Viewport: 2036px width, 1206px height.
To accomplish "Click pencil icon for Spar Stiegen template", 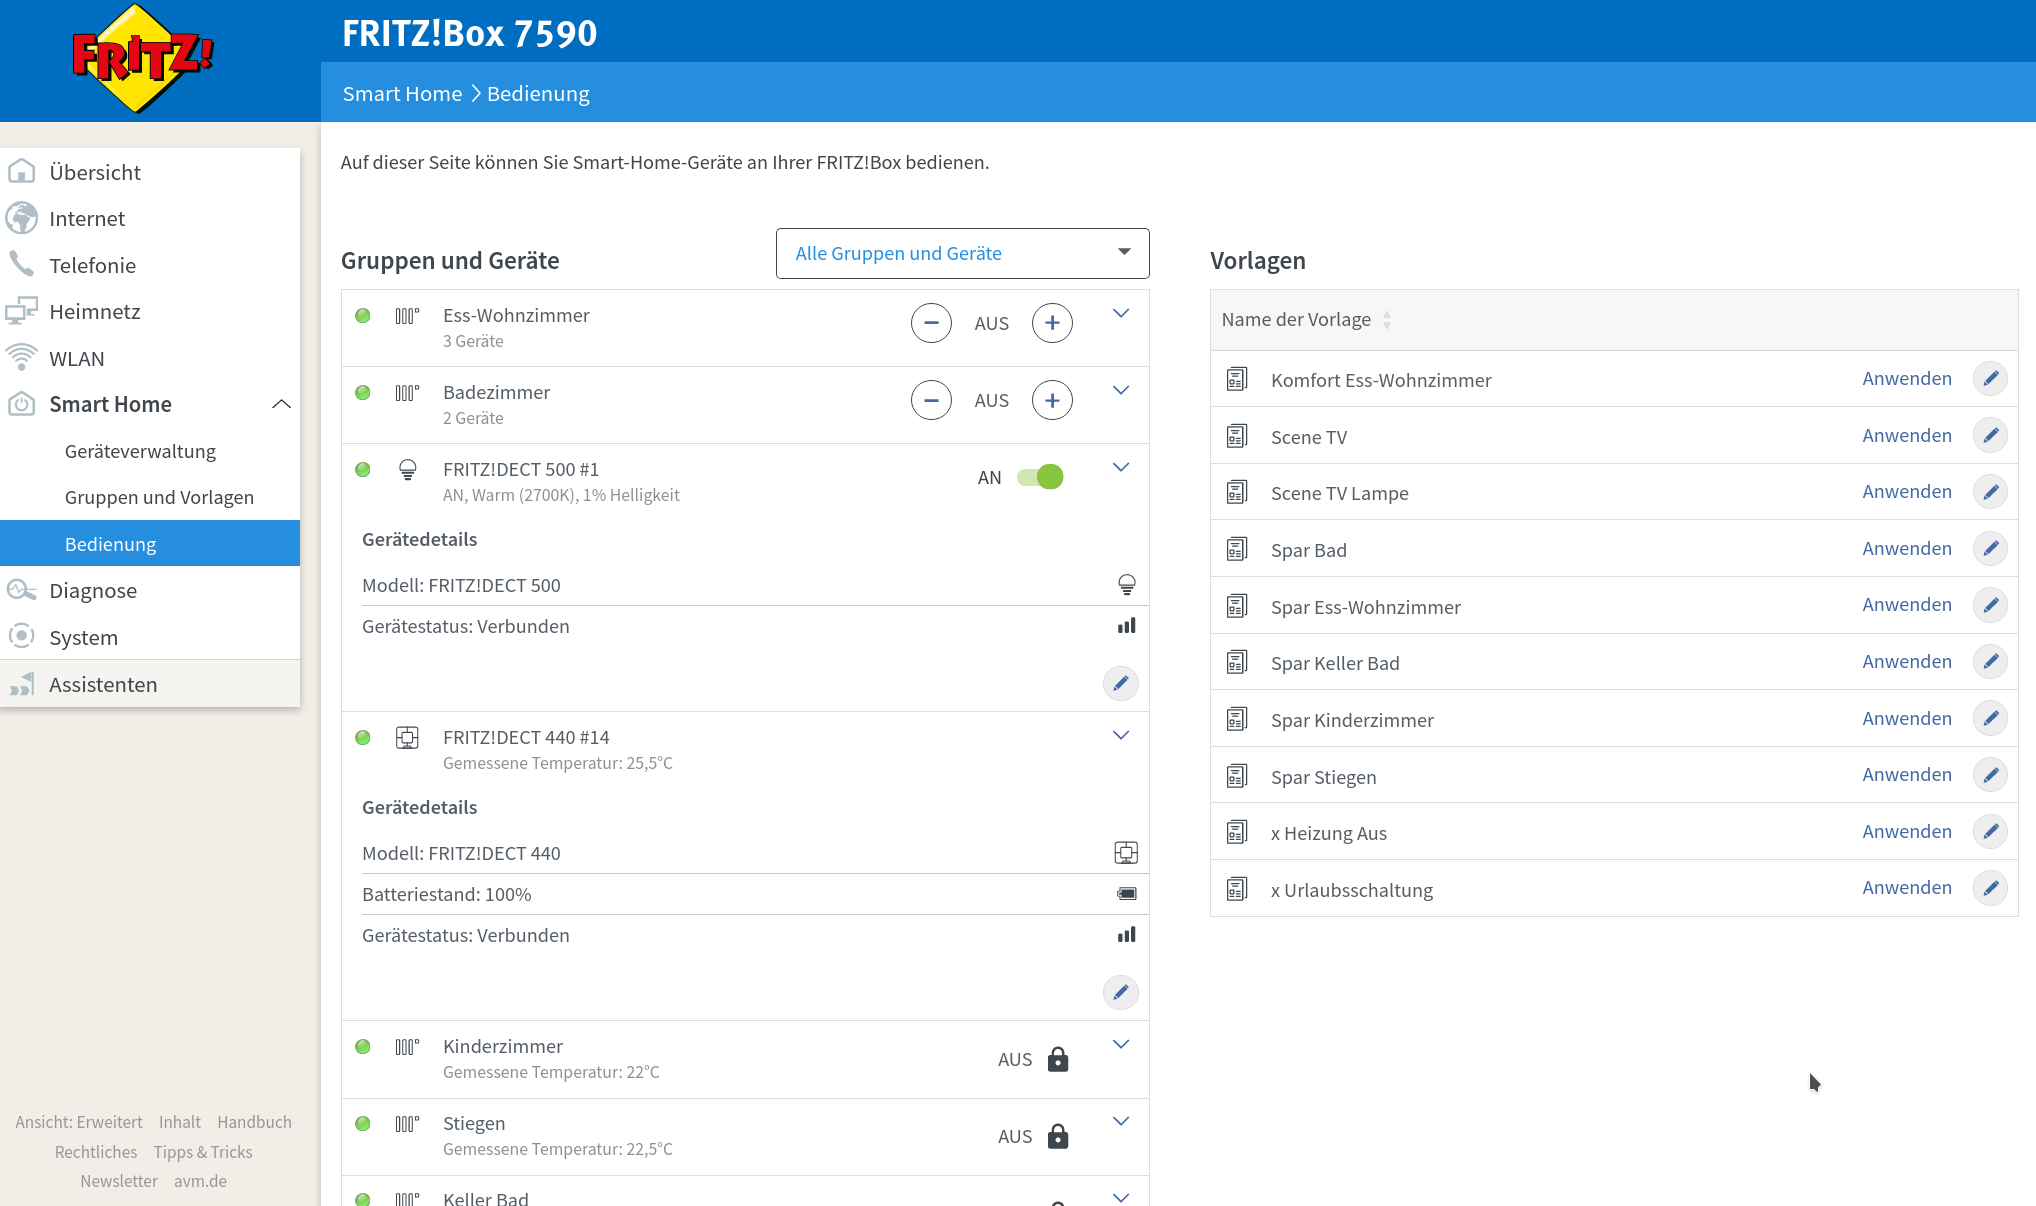I will coord(1990,775).
